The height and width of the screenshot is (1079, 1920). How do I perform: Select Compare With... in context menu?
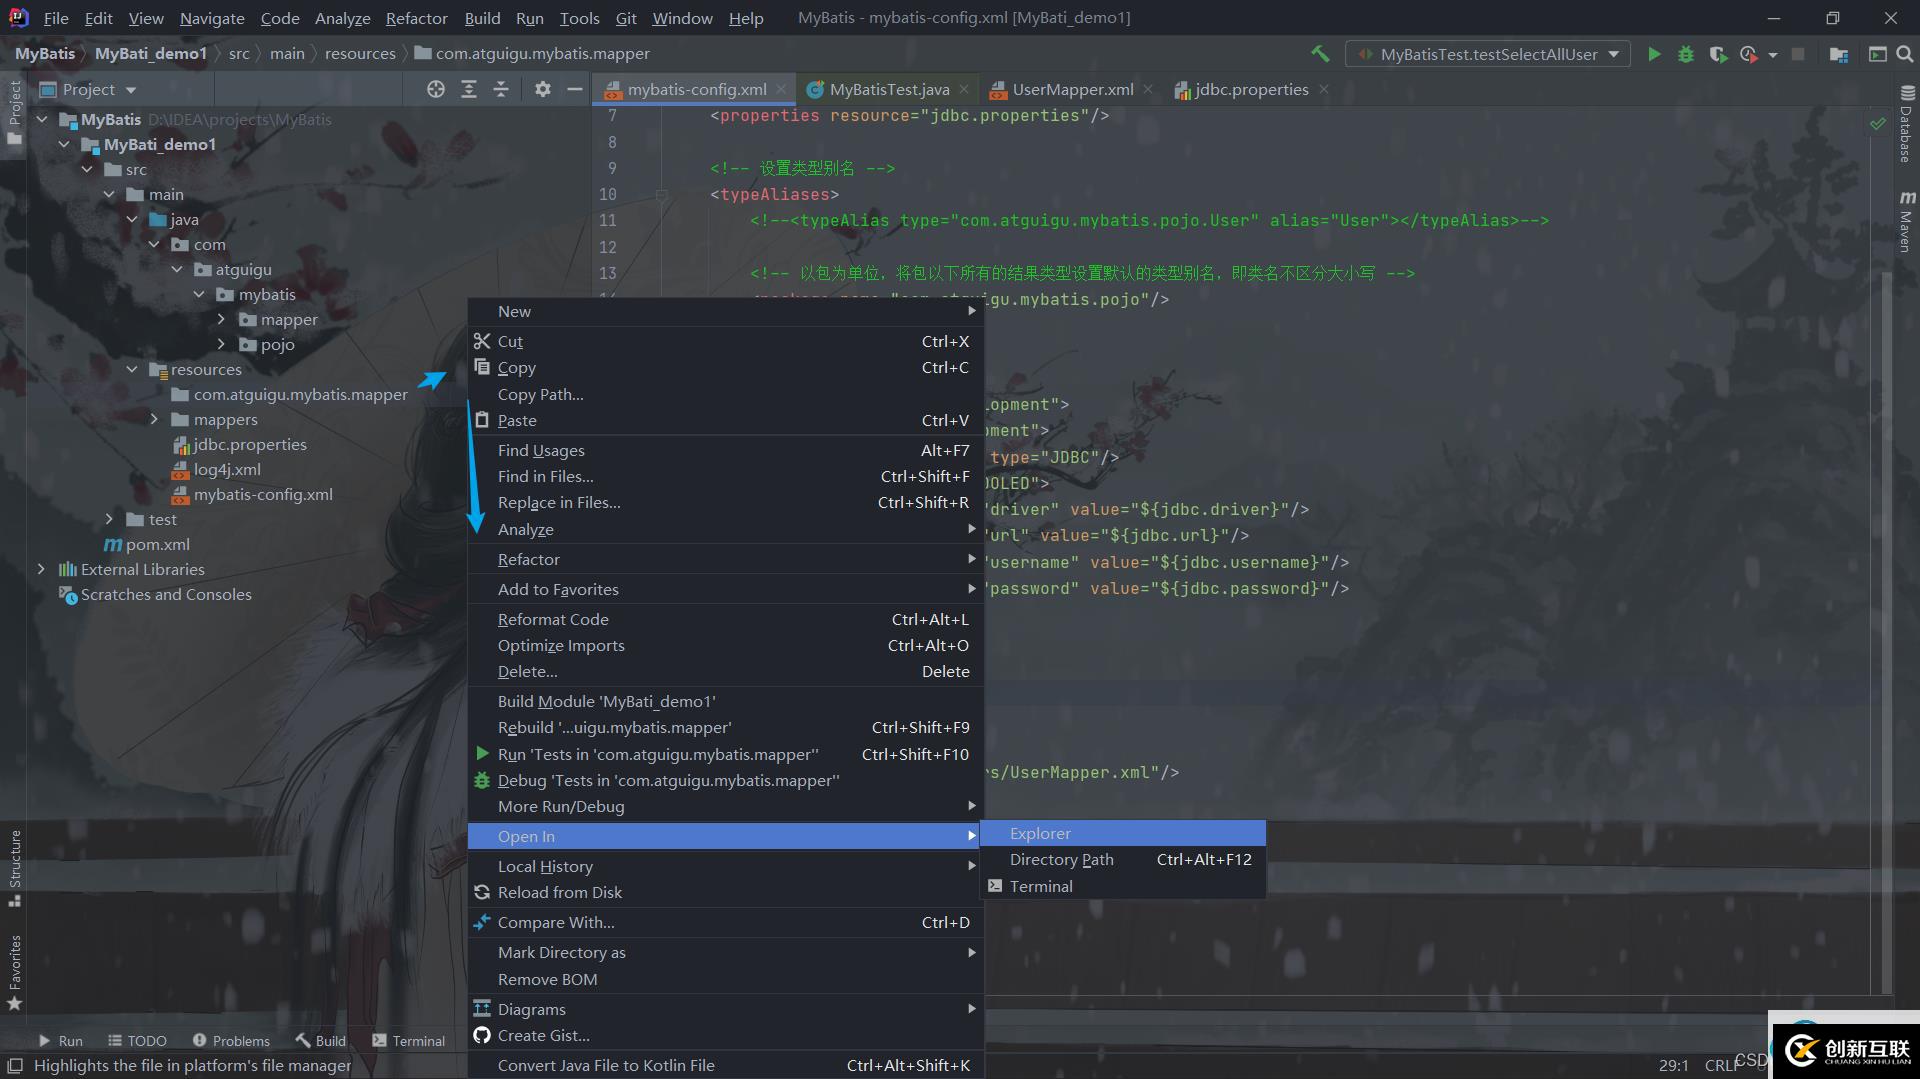(726, 922)
